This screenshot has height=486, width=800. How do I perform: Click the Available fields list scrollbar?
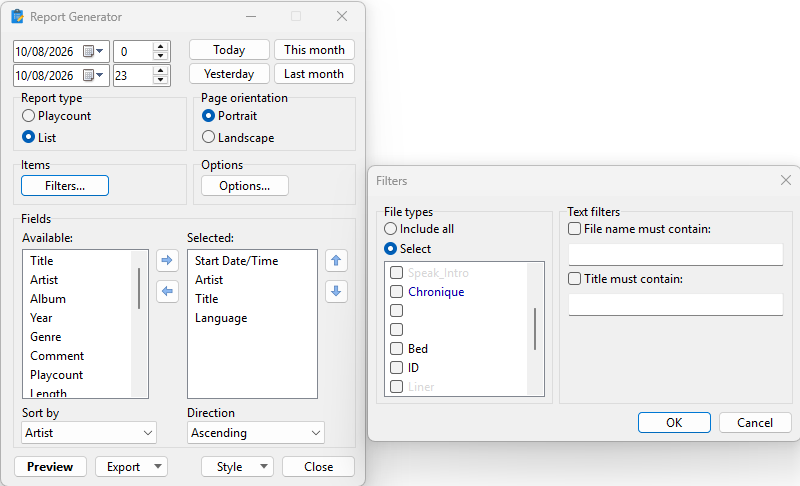pos(139,288)
